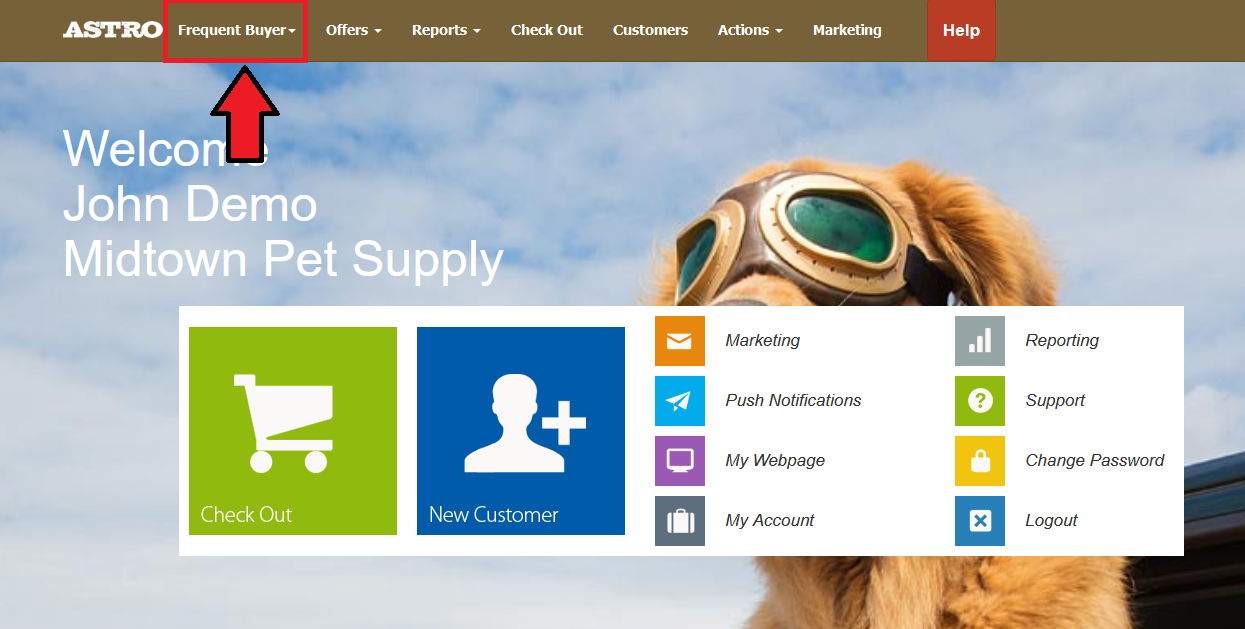The height and width of the screenshot is (629, 1245).
Task: Expand the Offers dropdown in navbar
Action: pyautogui.click(x=354, y=31)
